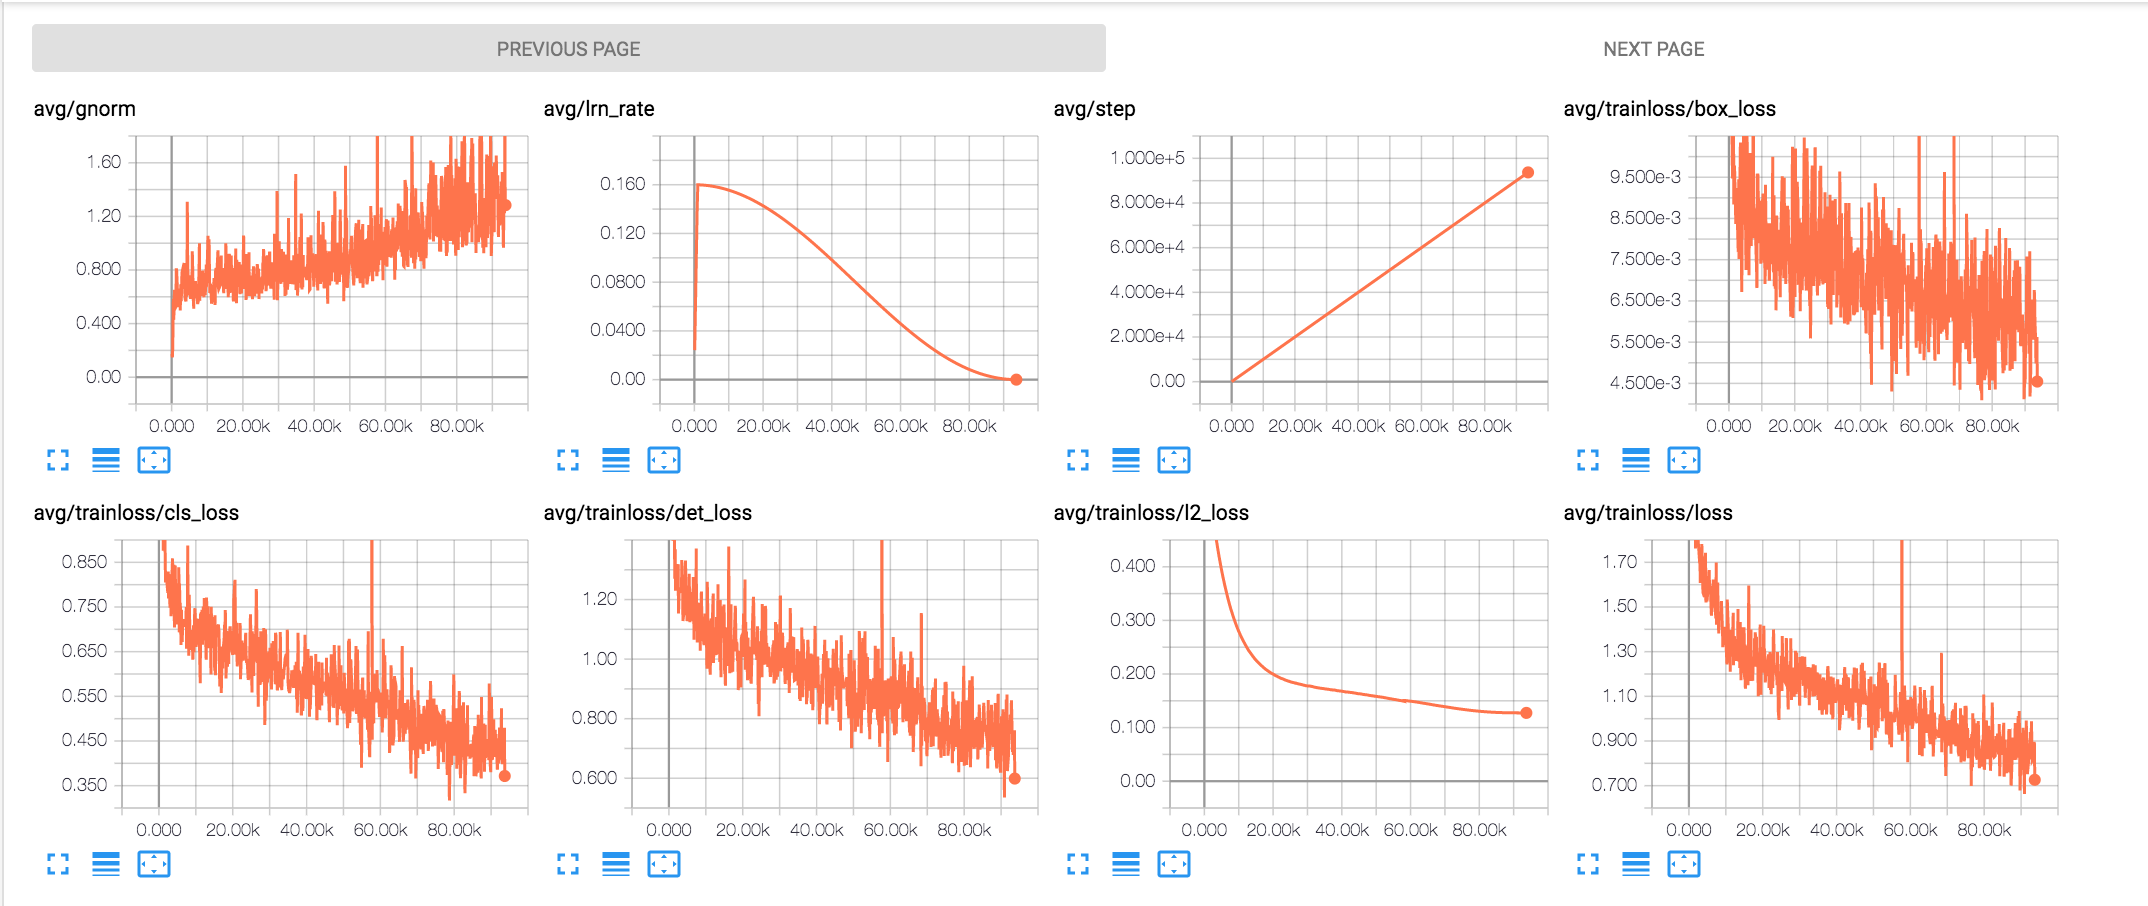Fit the avg/step chart to its data
The width and height of the screenshot is (2148, 906).
(x=1175, y=461)
